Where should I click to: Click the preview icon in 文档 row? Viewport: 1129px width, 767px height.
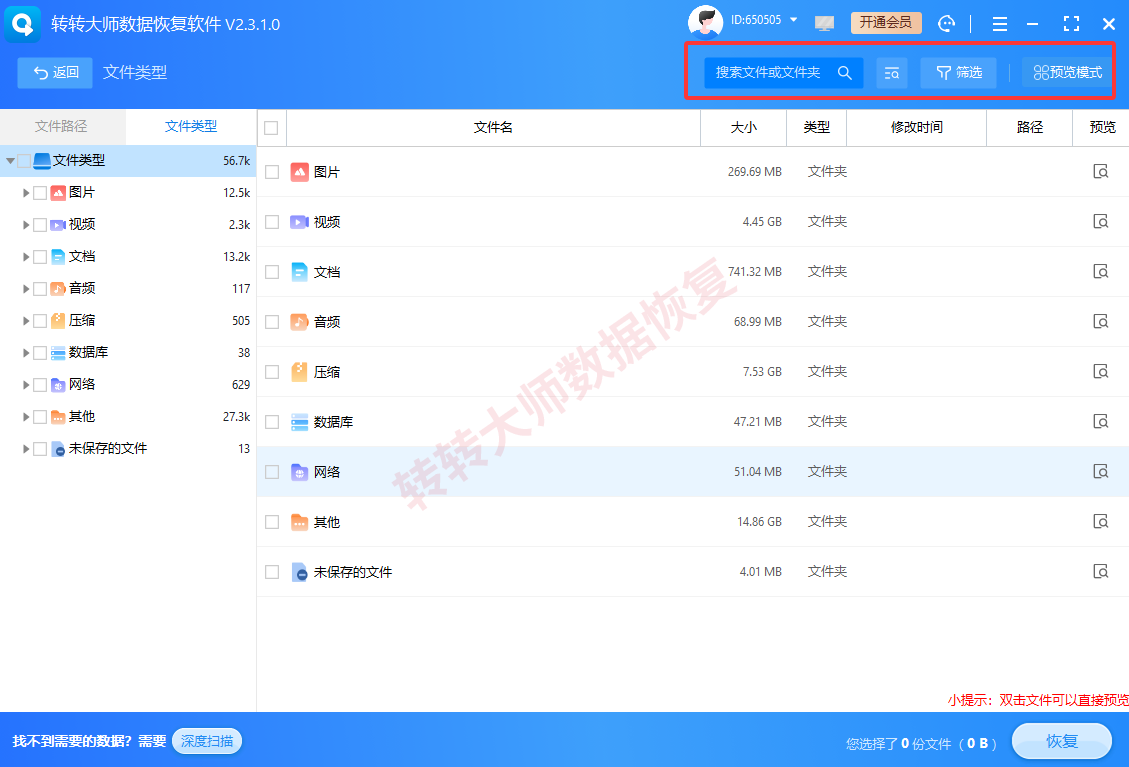1100,272
